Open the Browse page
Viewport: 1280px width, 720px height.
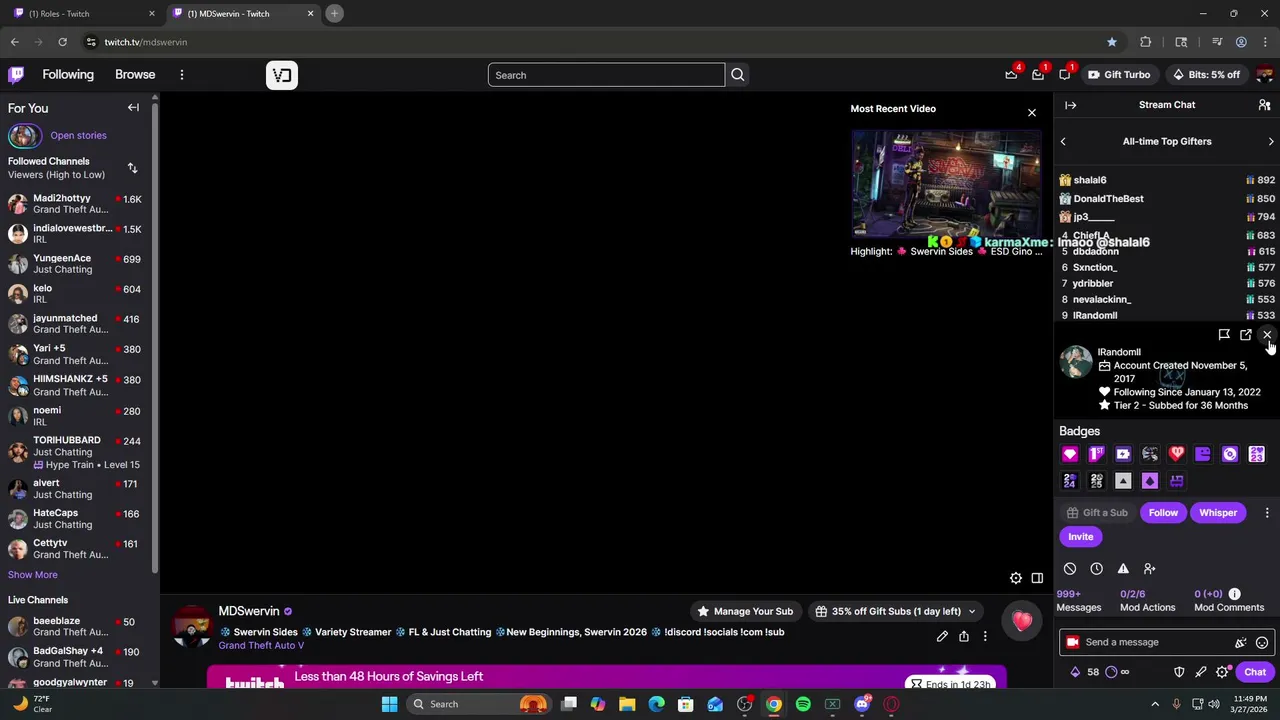135,75
